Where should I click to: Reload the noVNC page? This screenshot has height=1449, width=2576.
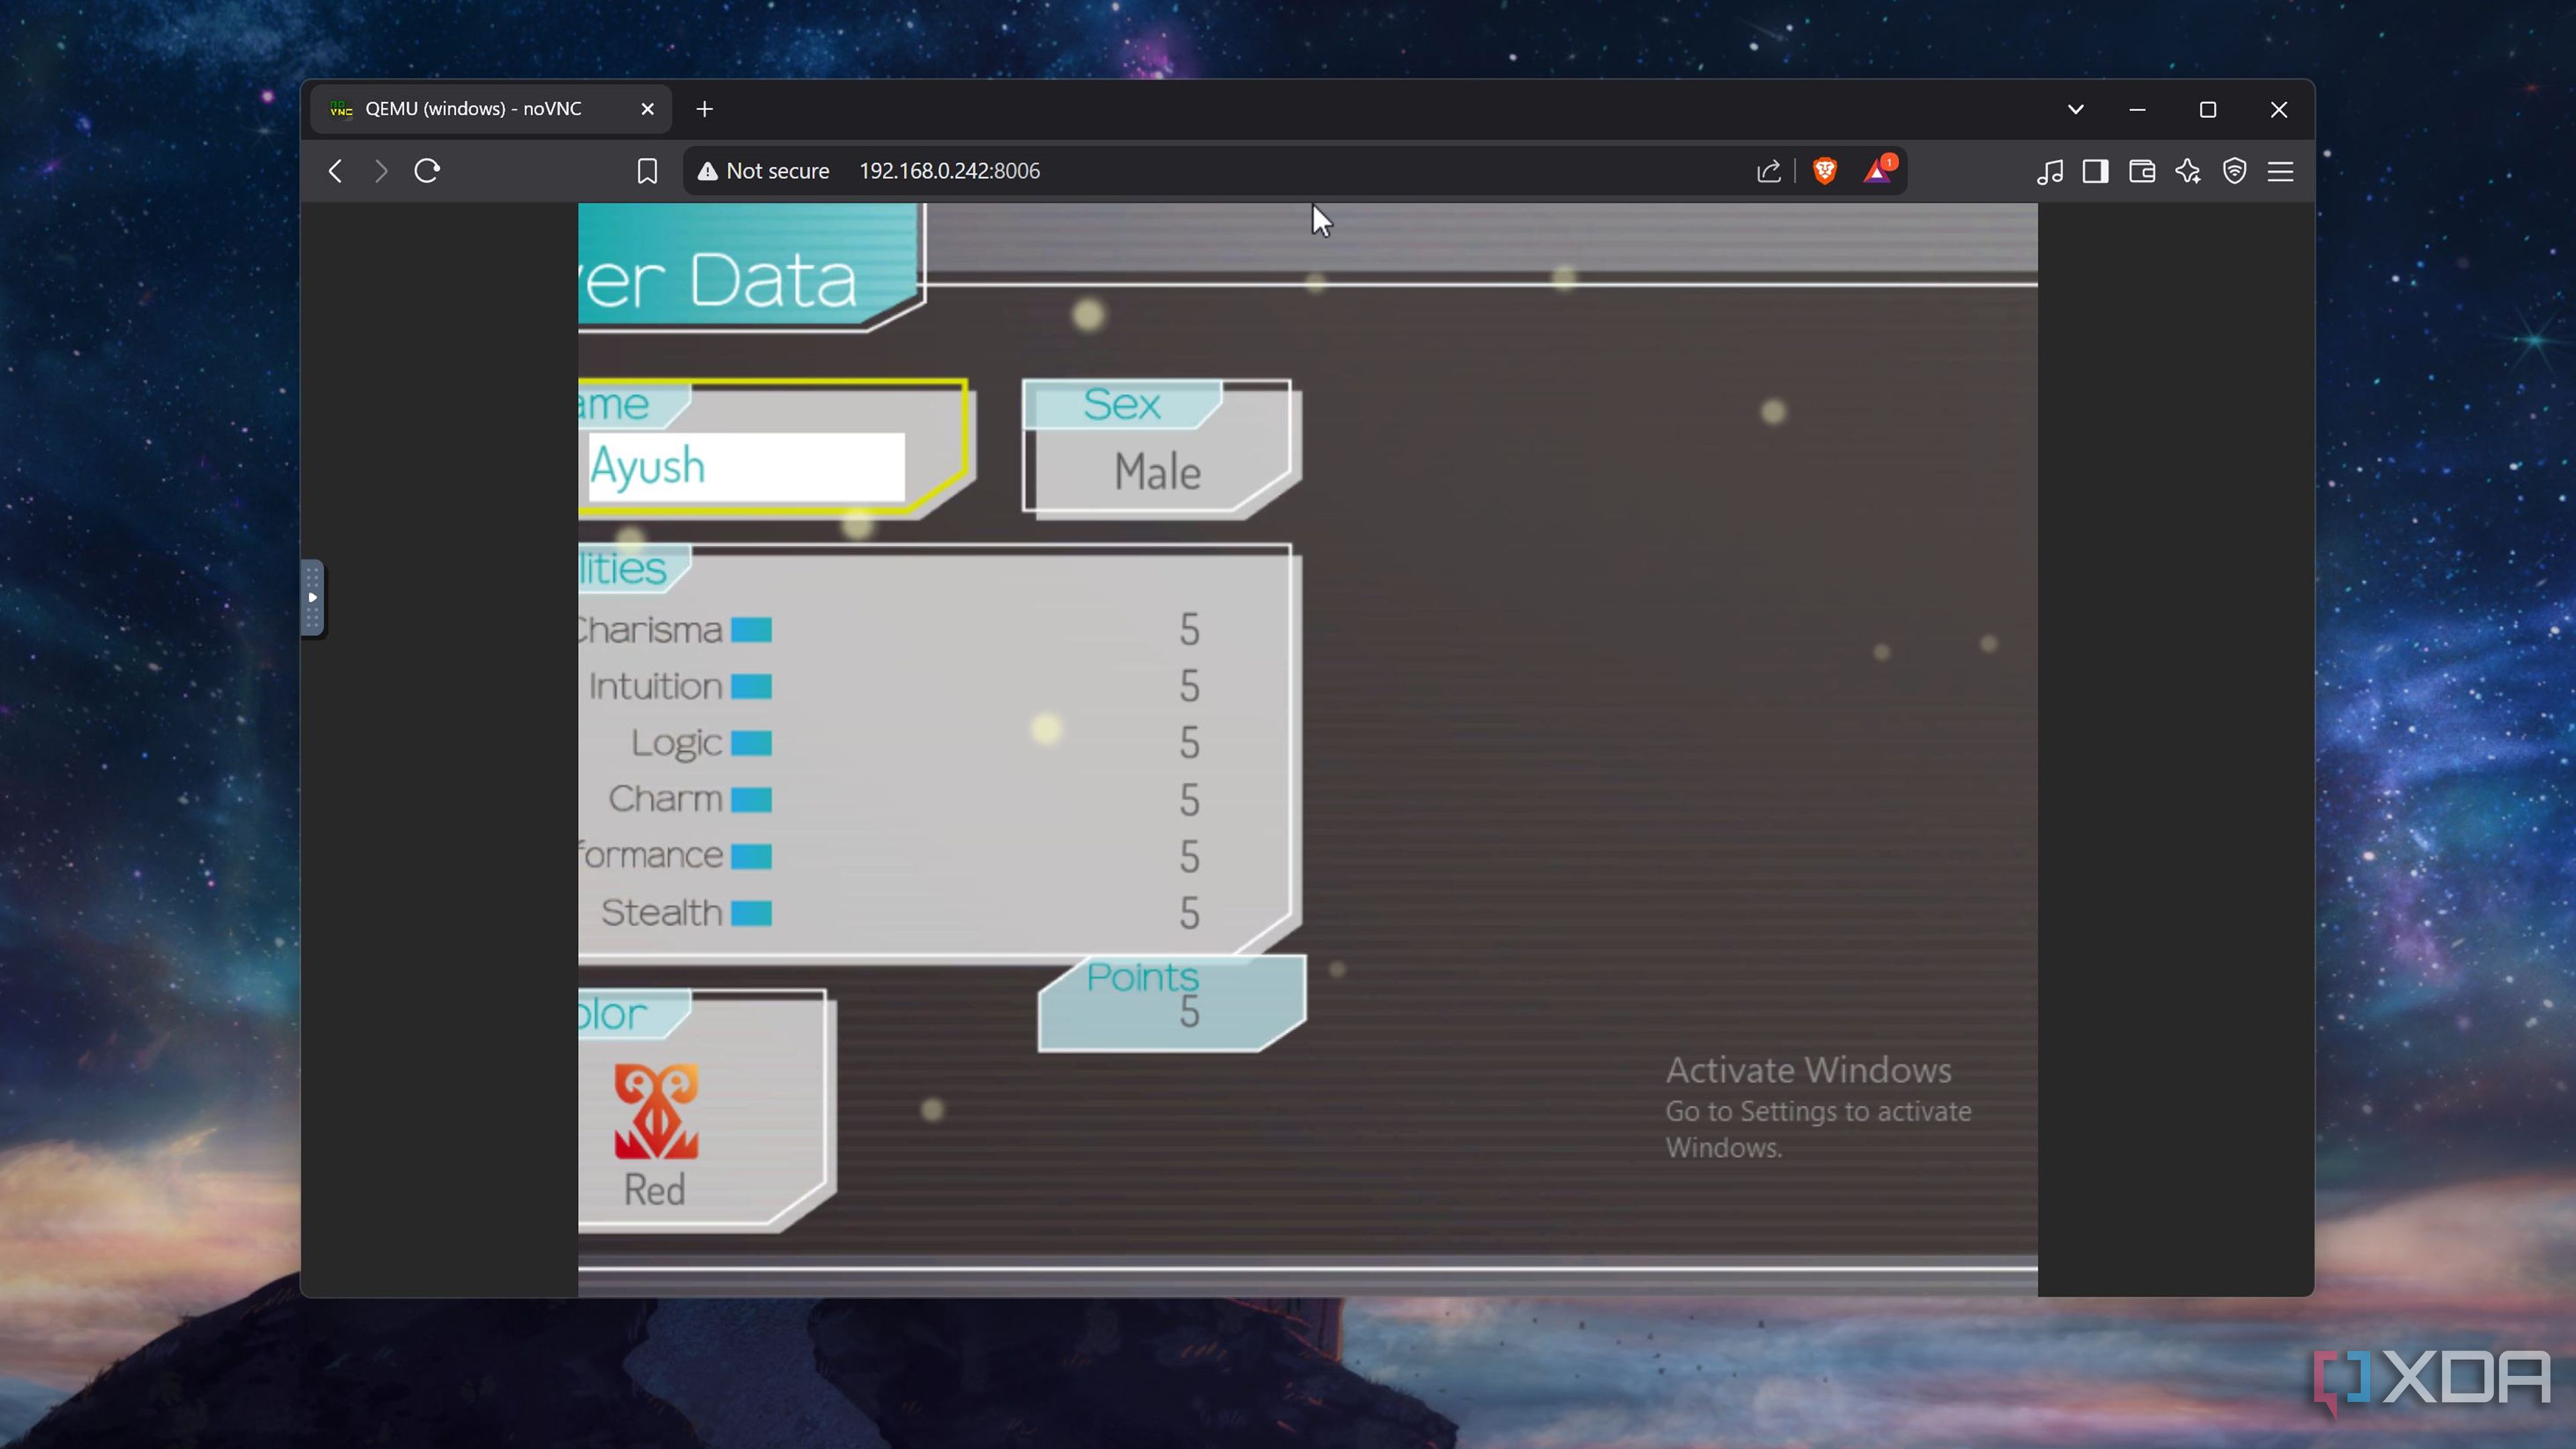coord(427,171)
